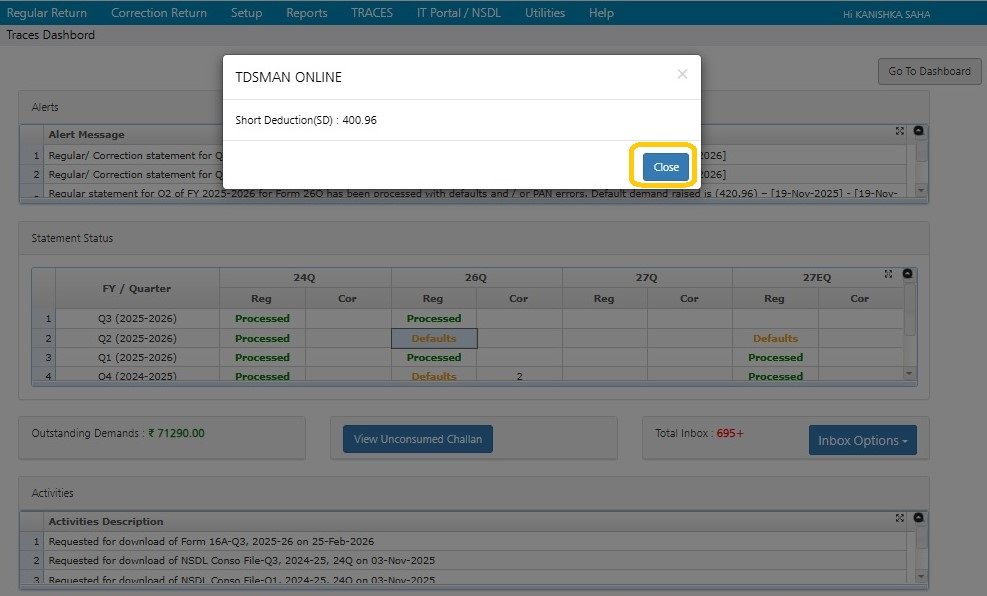
Task: Click View Unconsumed Challan
Action: [x=415, y=438]
